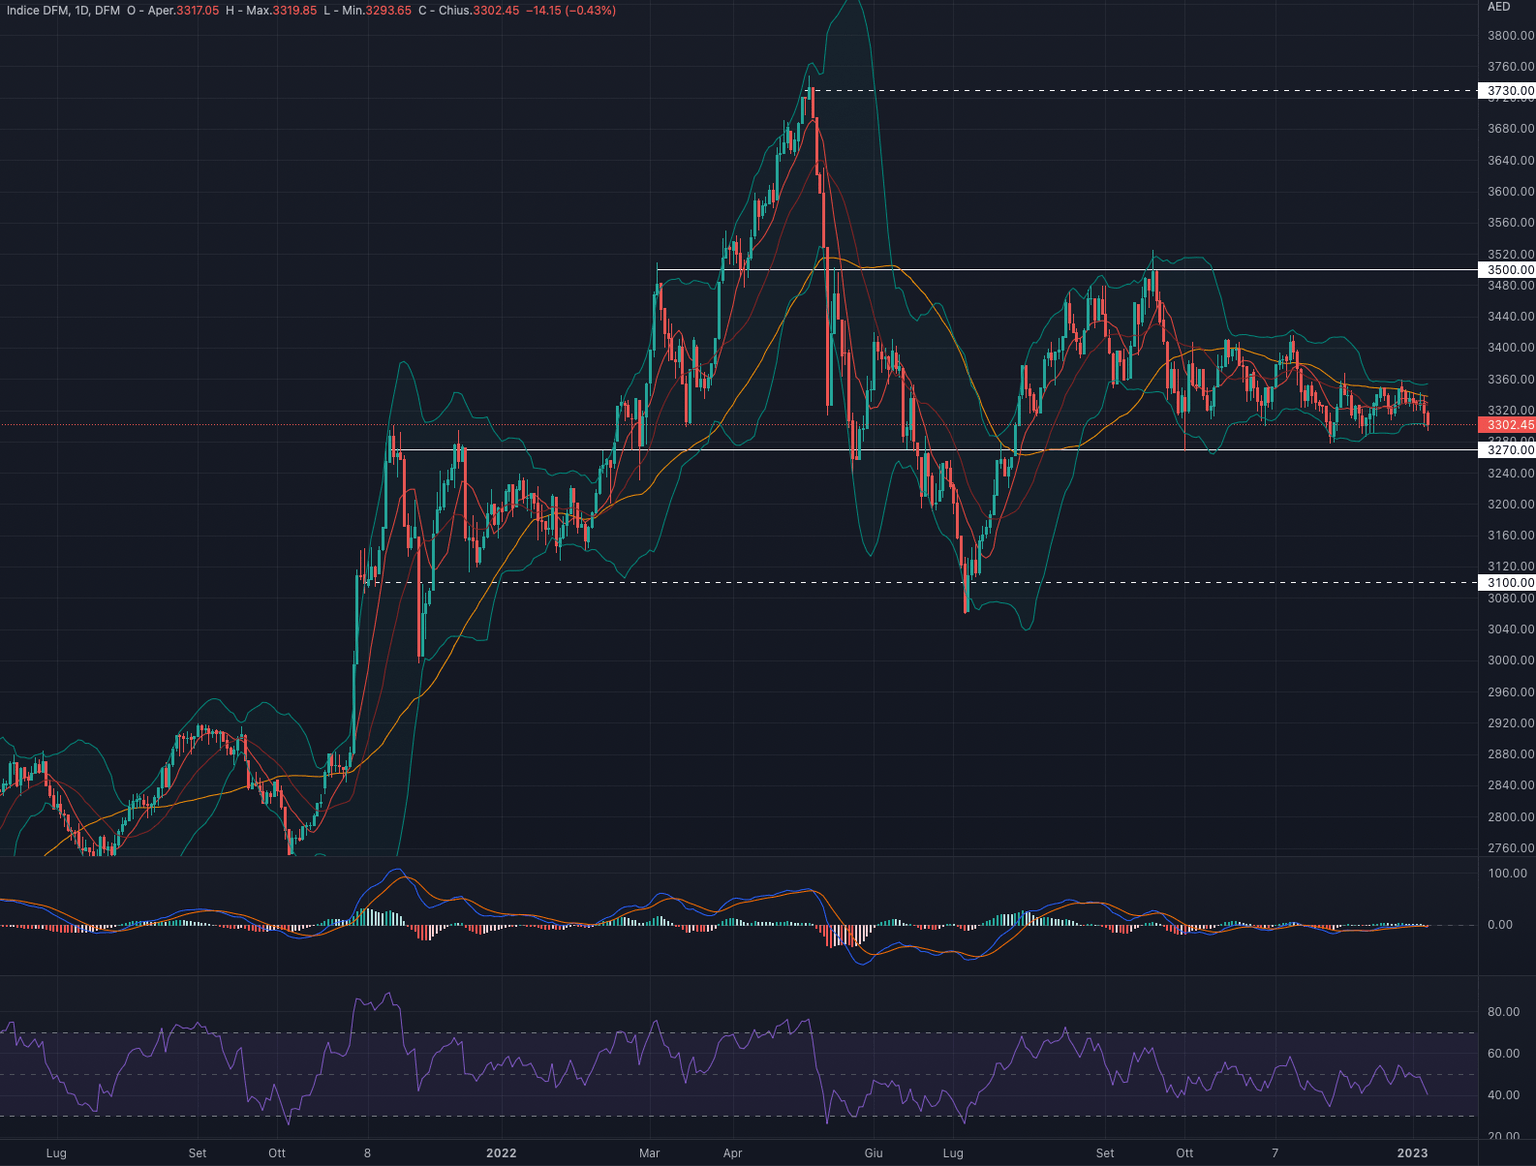This screenshot has width=1536, height=1166.
Task: Click the 2880.00 price axis label
Action: coord(1510,754)
